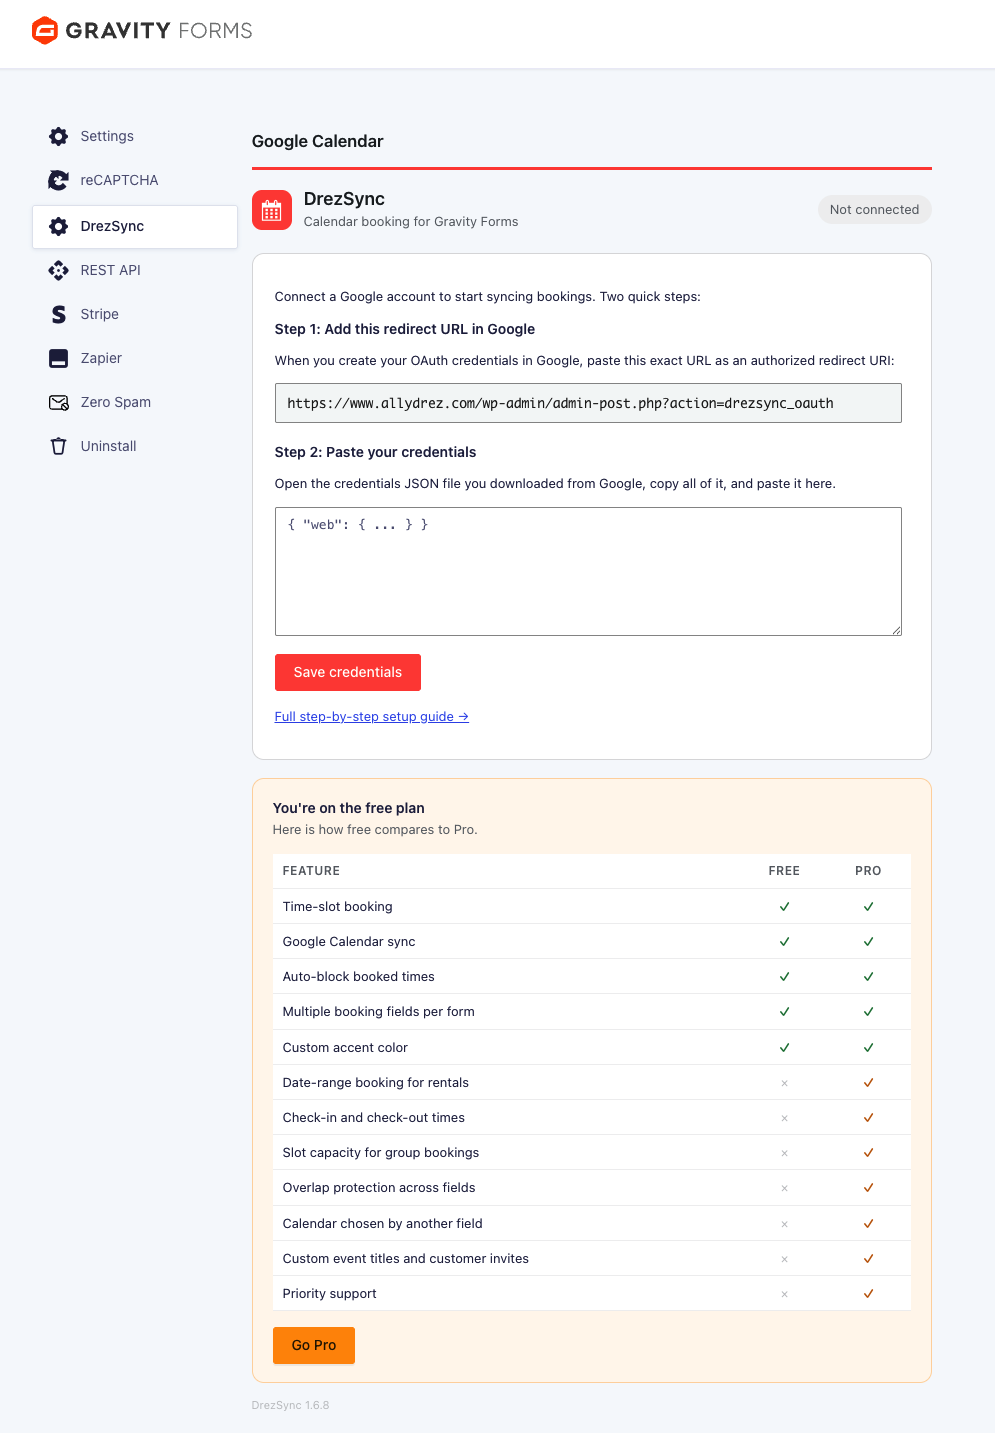Click 'Overlap protection across fields' label
This screenshot has width=995, height=1433.
click(379, 1187)
